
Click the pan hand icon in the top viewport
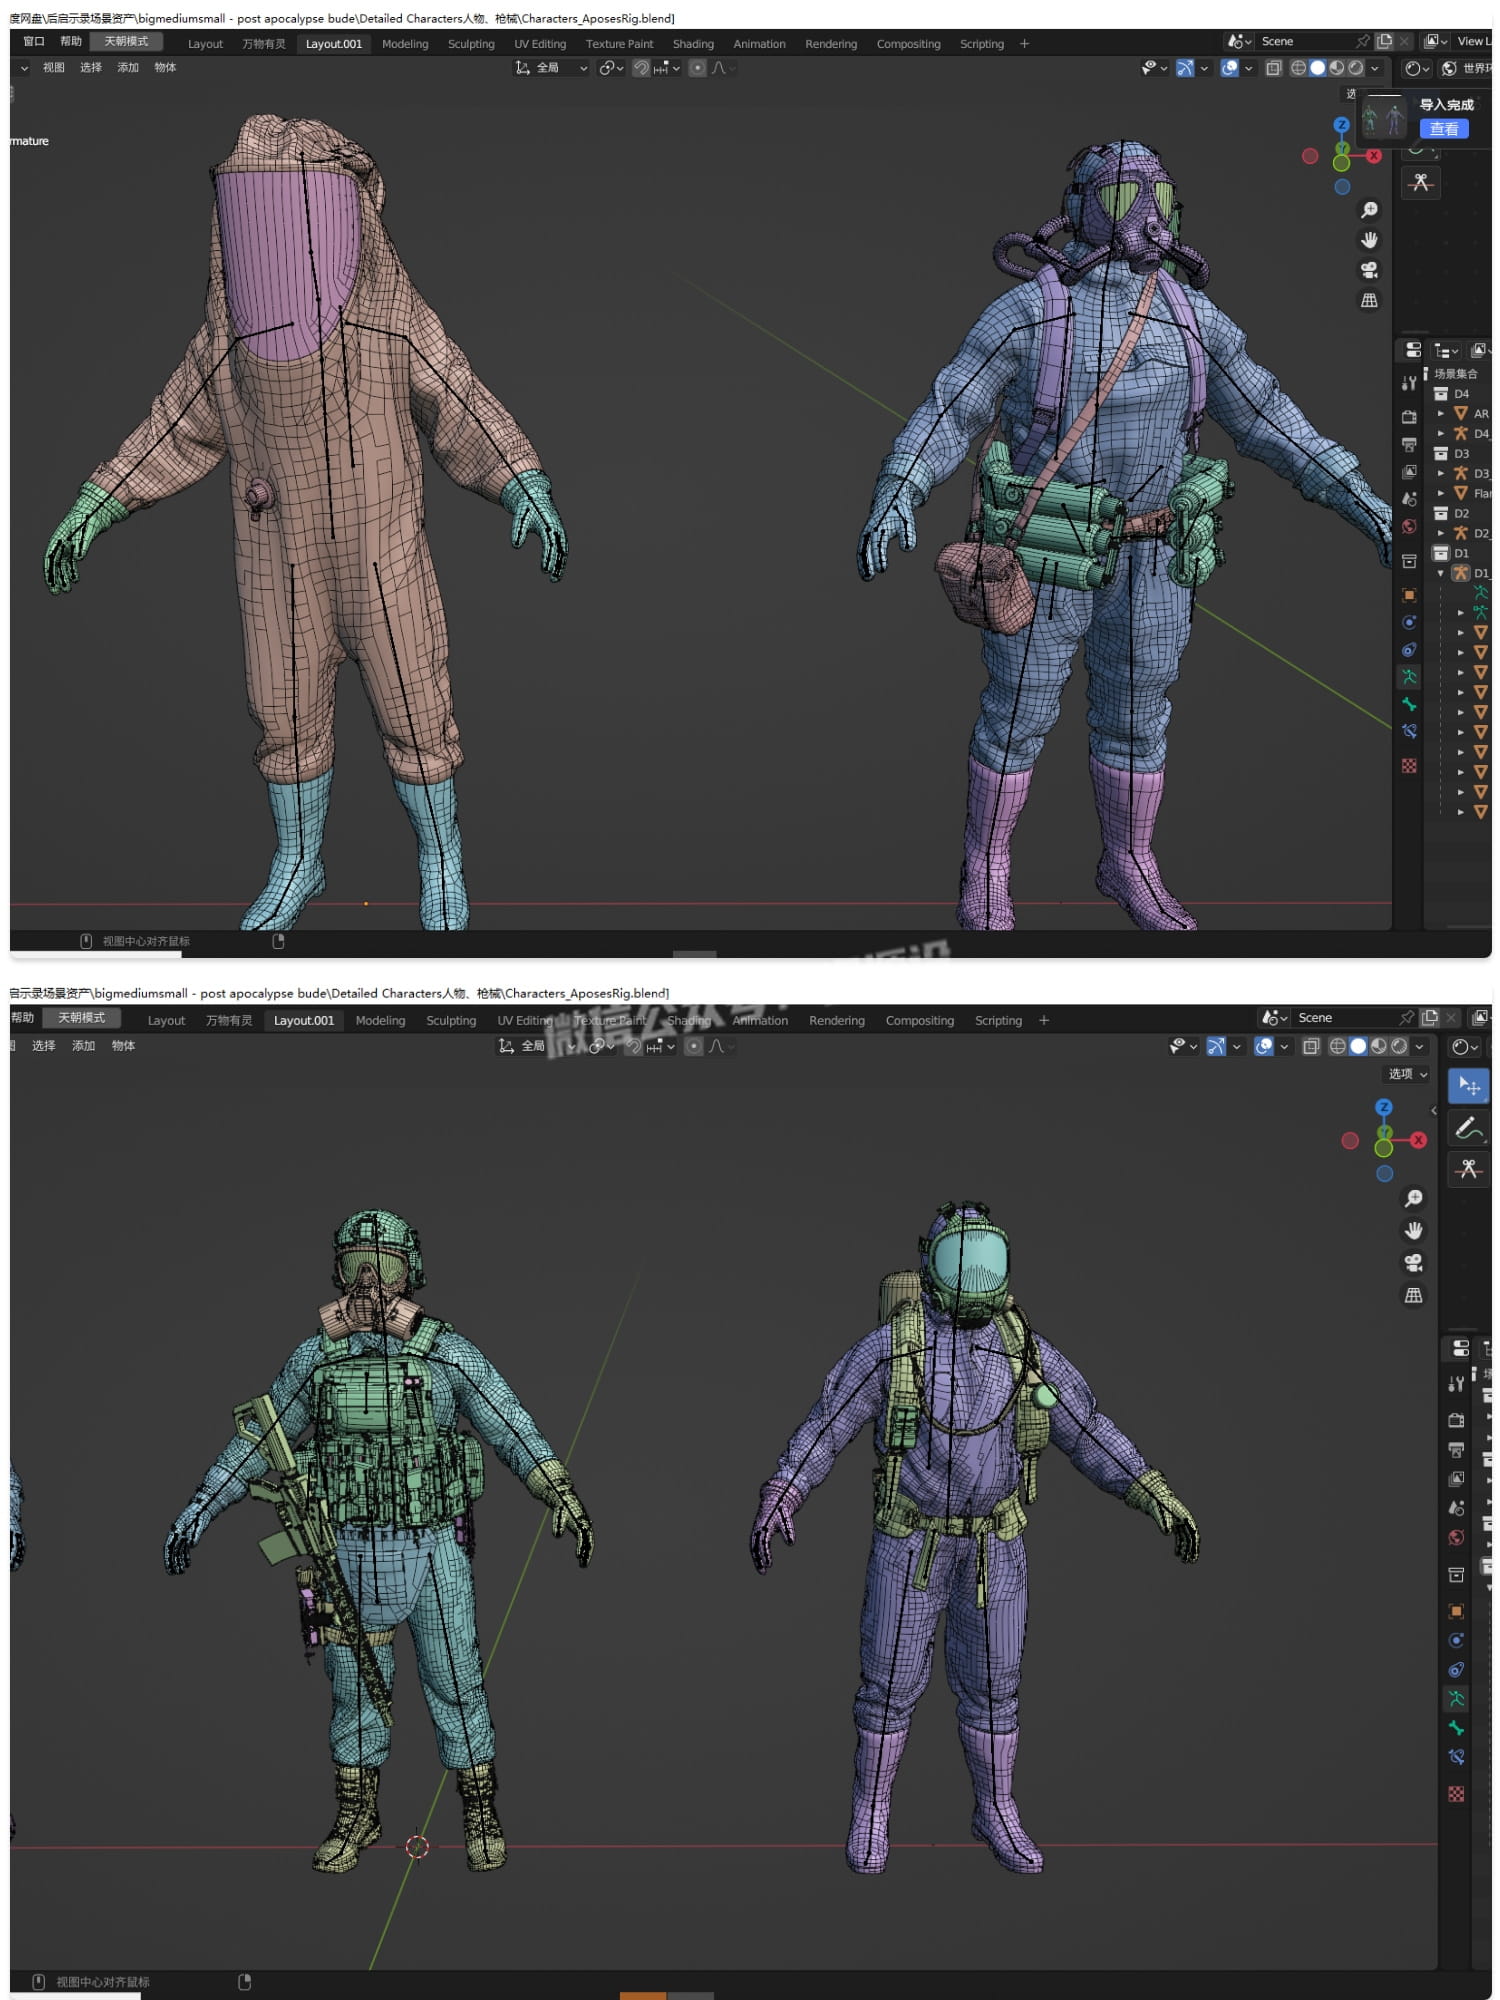click(1369, 240)
